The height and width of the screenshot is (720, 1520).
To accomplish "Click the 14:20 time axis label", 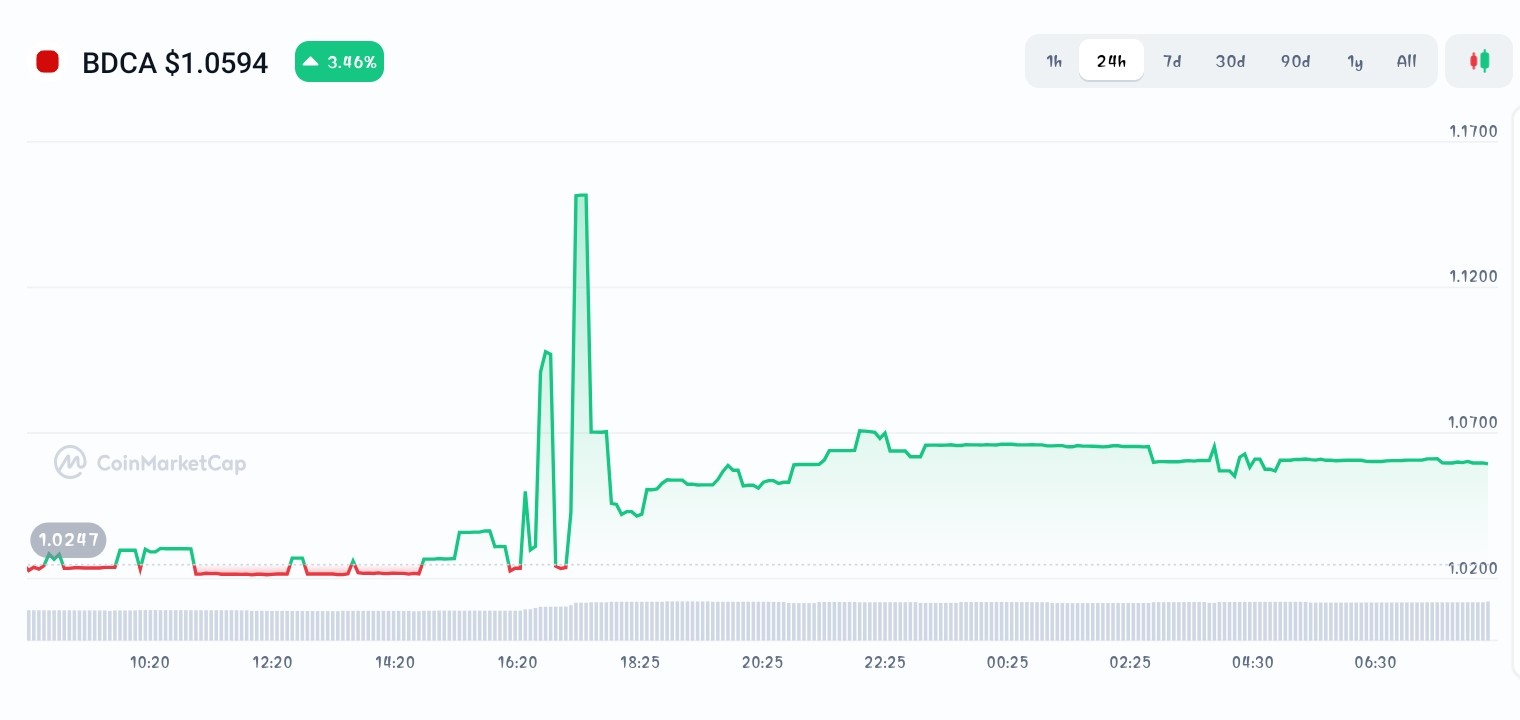I will (395, 662).
